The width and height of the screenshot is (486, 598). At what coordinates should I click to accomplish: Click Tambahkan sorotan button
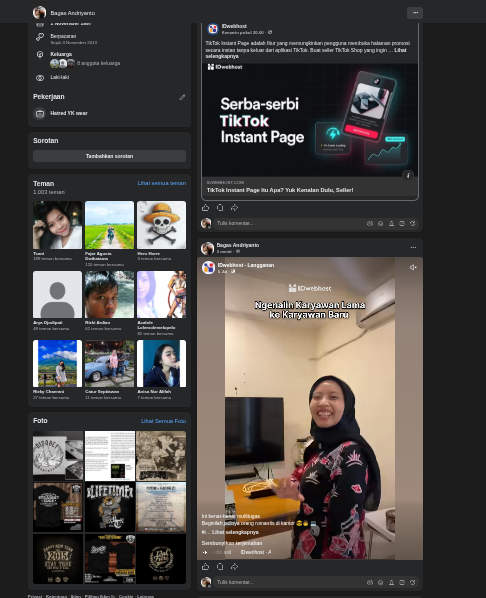(x=109, y=156)
